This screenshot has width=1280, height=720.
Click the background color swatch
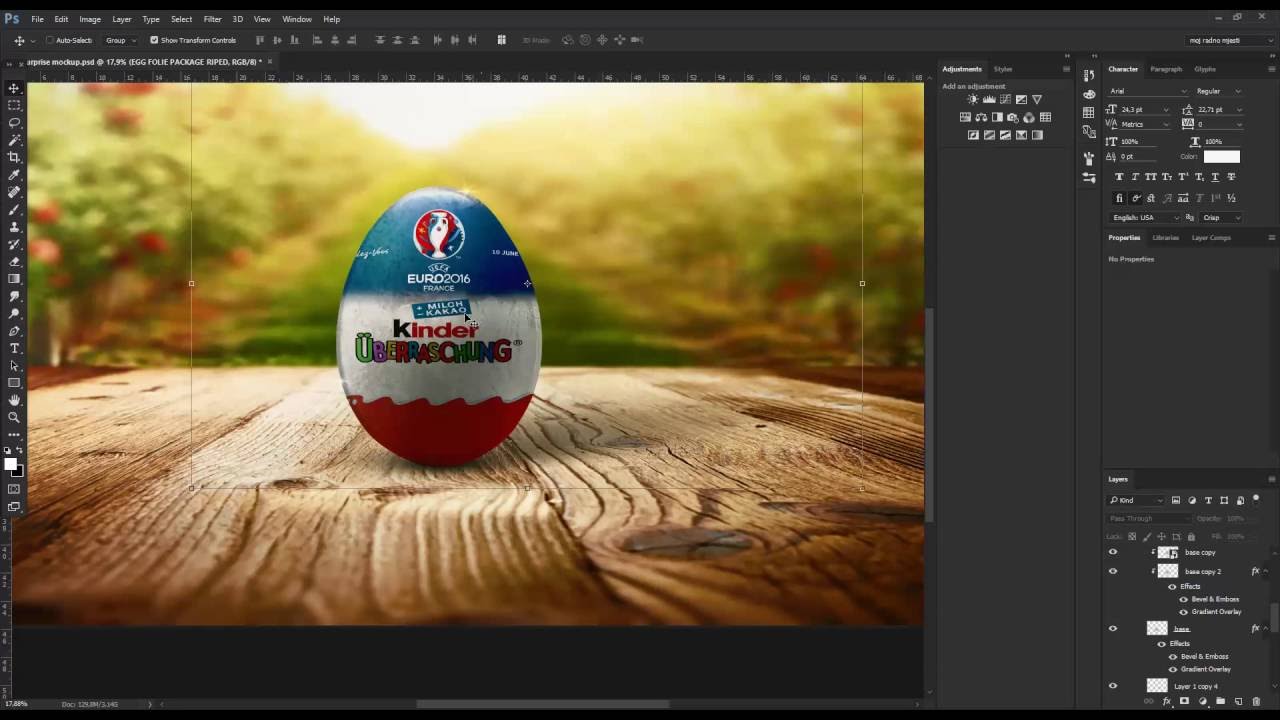18,472
